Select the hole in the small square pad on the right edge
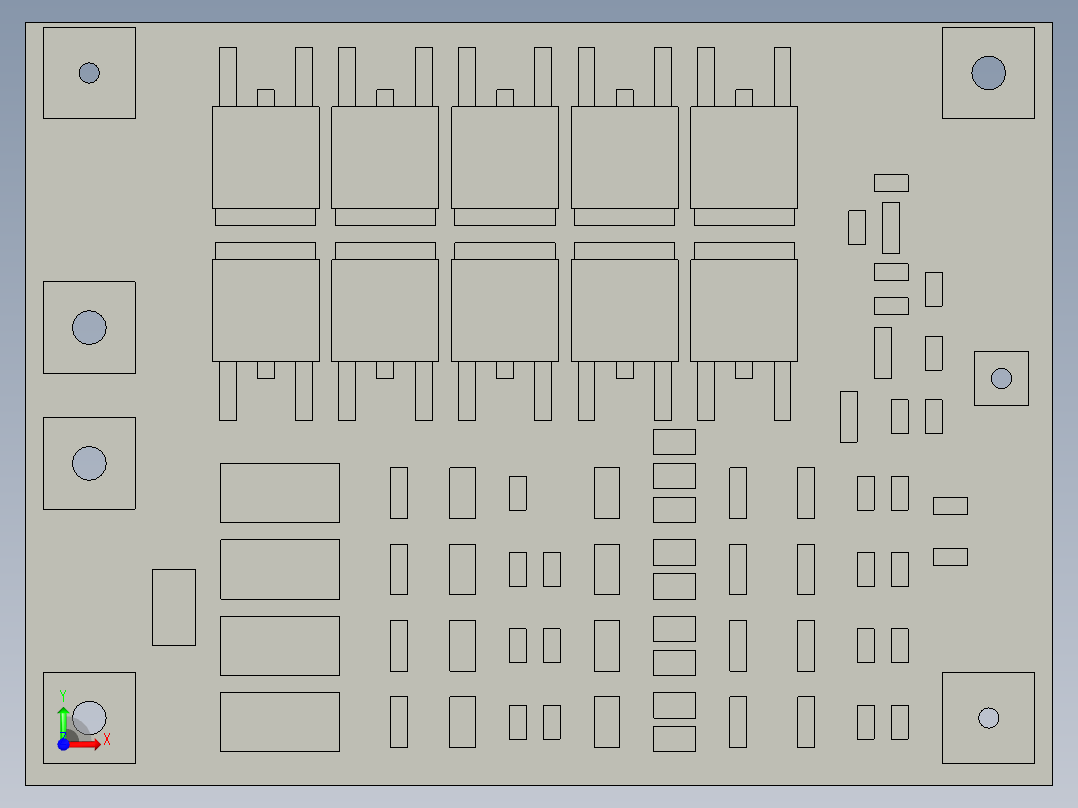This screenshot has width=1078, height=808. click(x=1002, y=378)
